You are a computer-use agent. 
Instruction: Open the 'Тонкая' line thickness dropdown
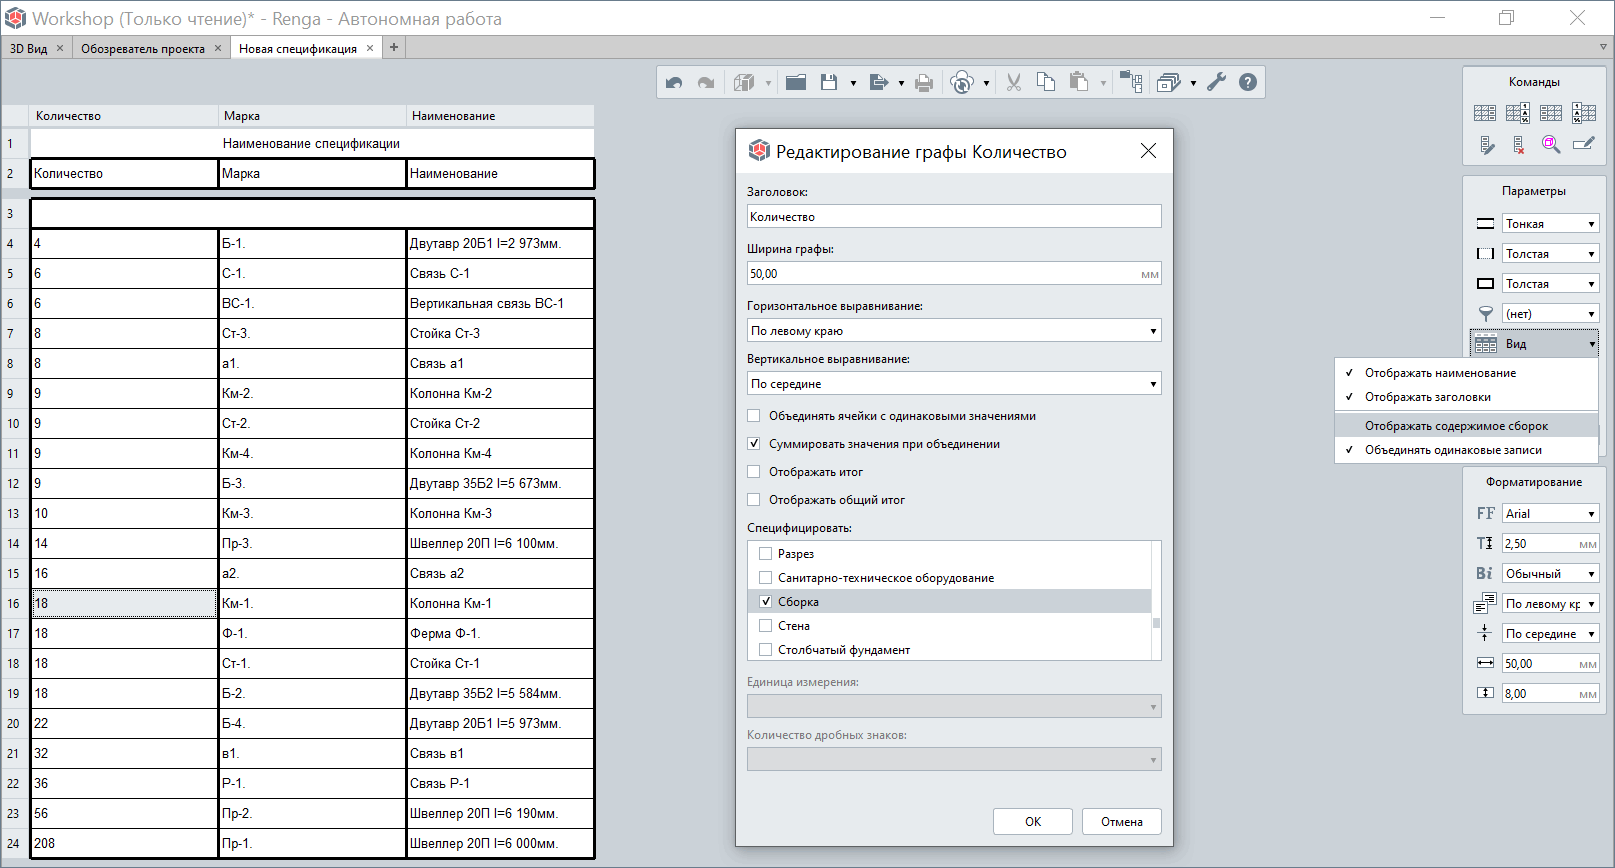pos(1550,224)
